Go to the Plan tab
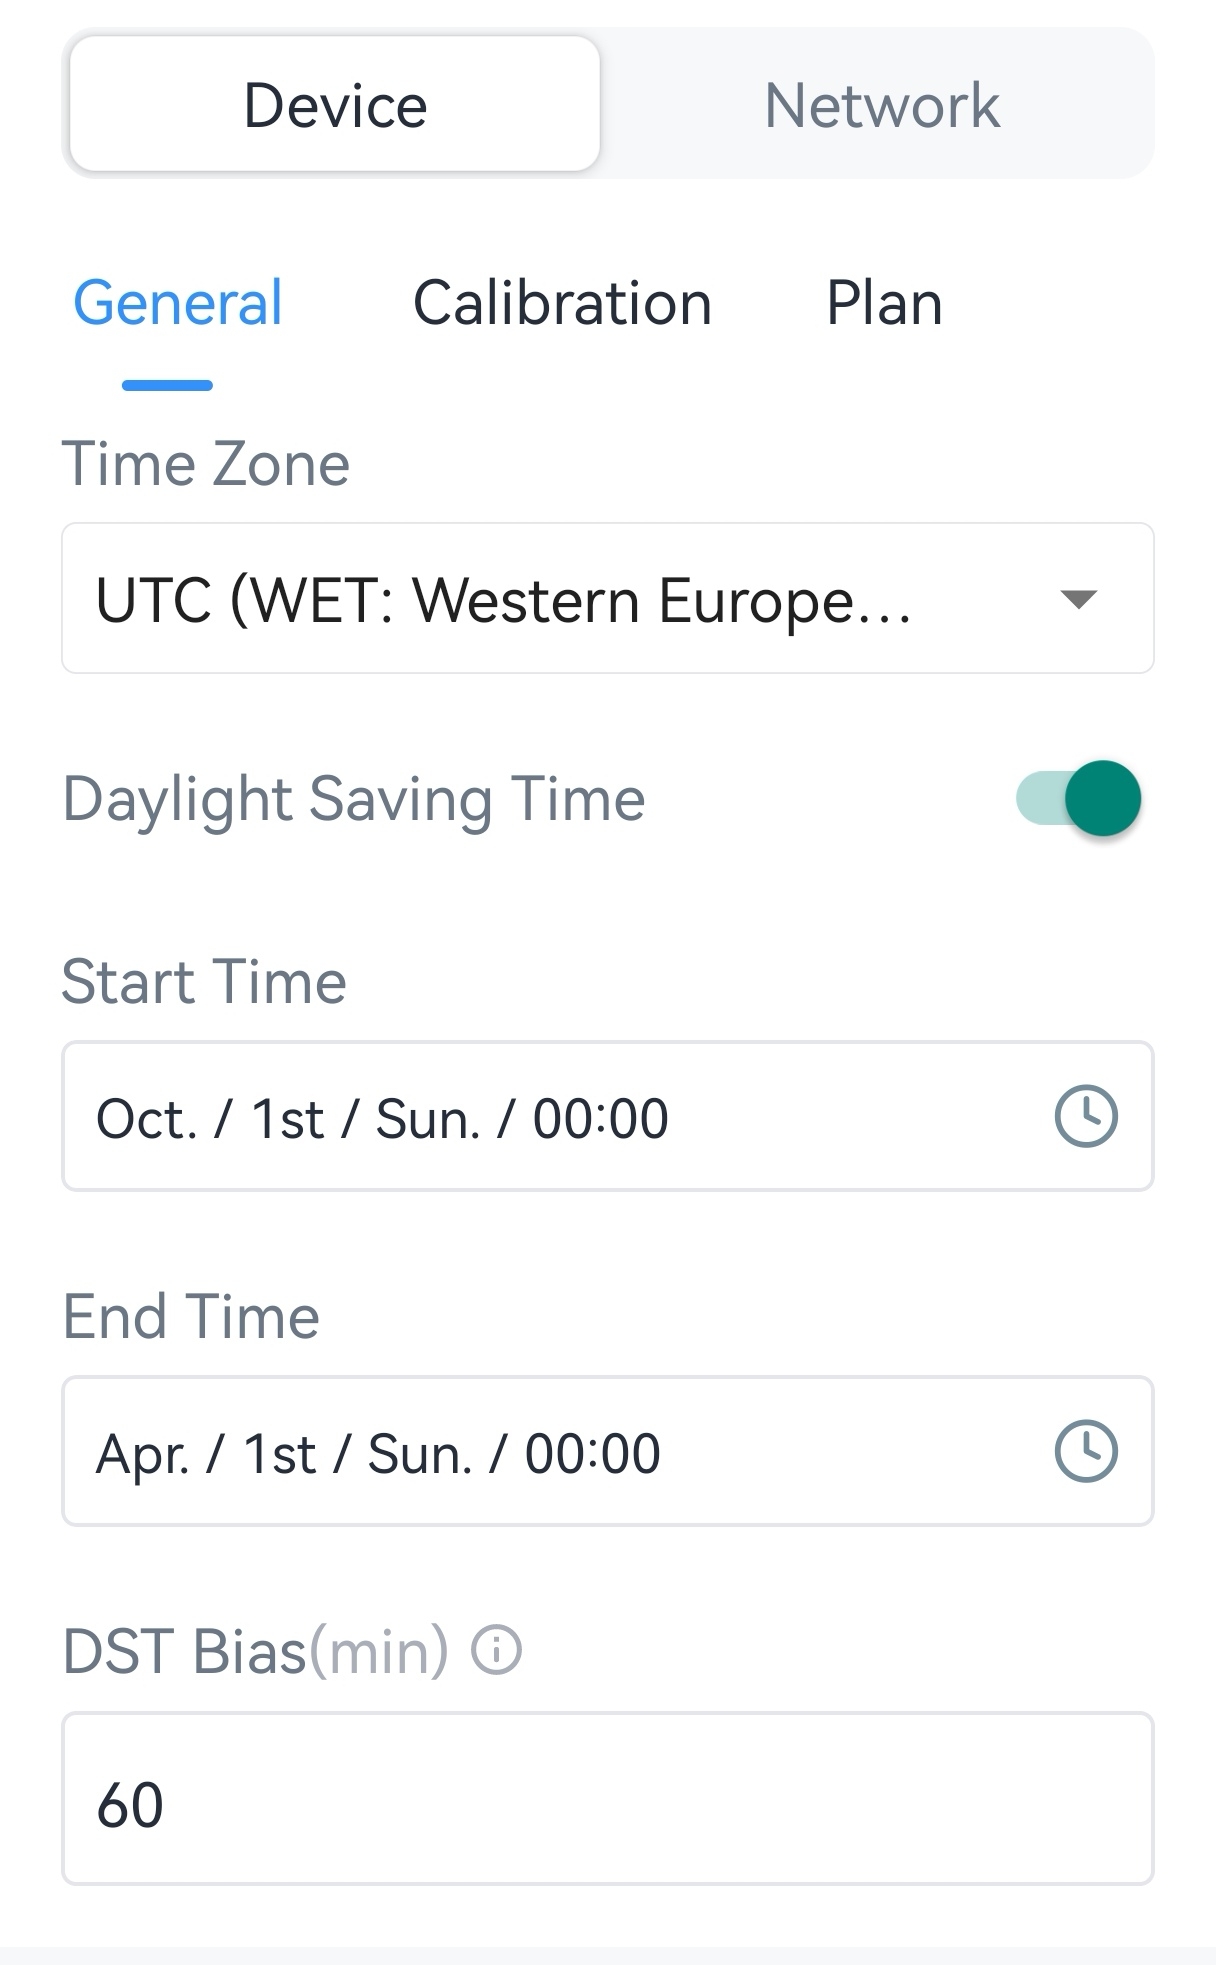 [884, 303]
